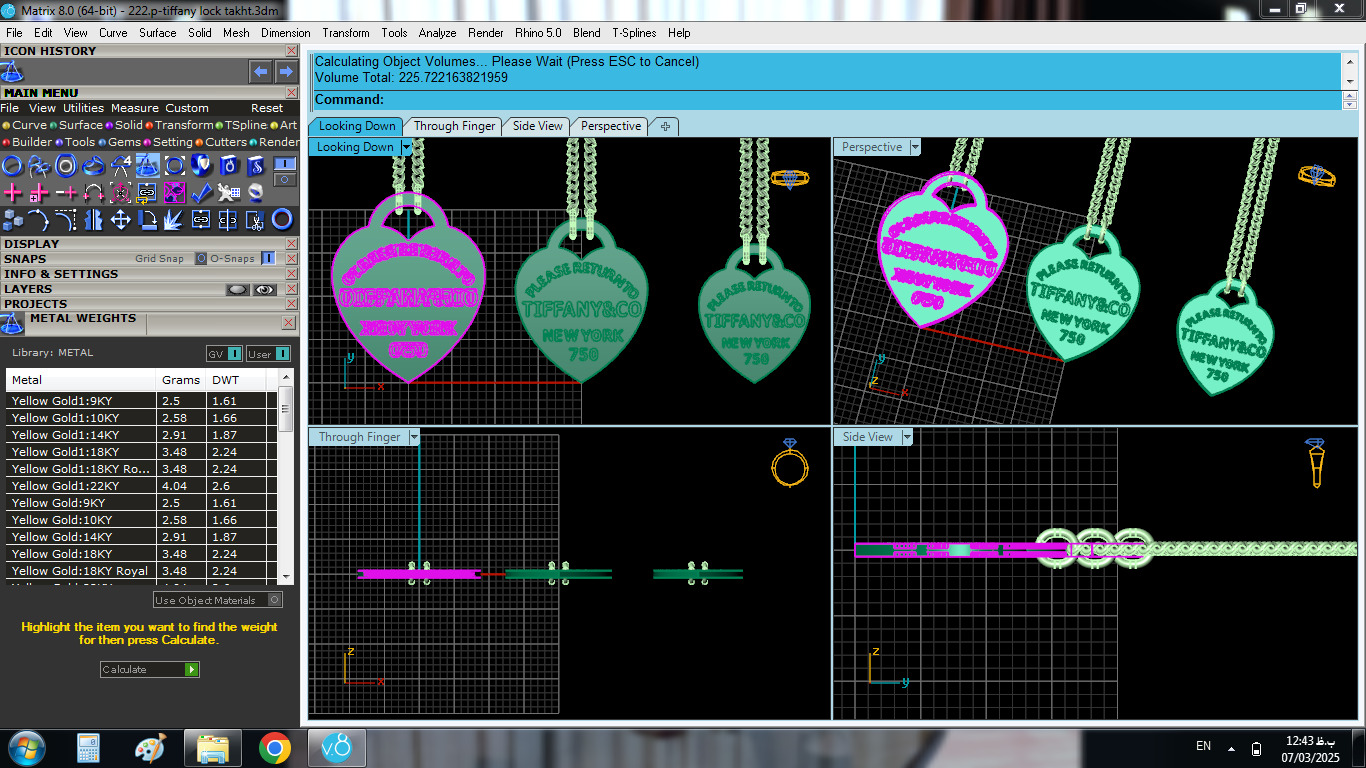Open the blue book with ring icon
The width and height of the screenshot is (1366, 768).
tap(228, 166)
